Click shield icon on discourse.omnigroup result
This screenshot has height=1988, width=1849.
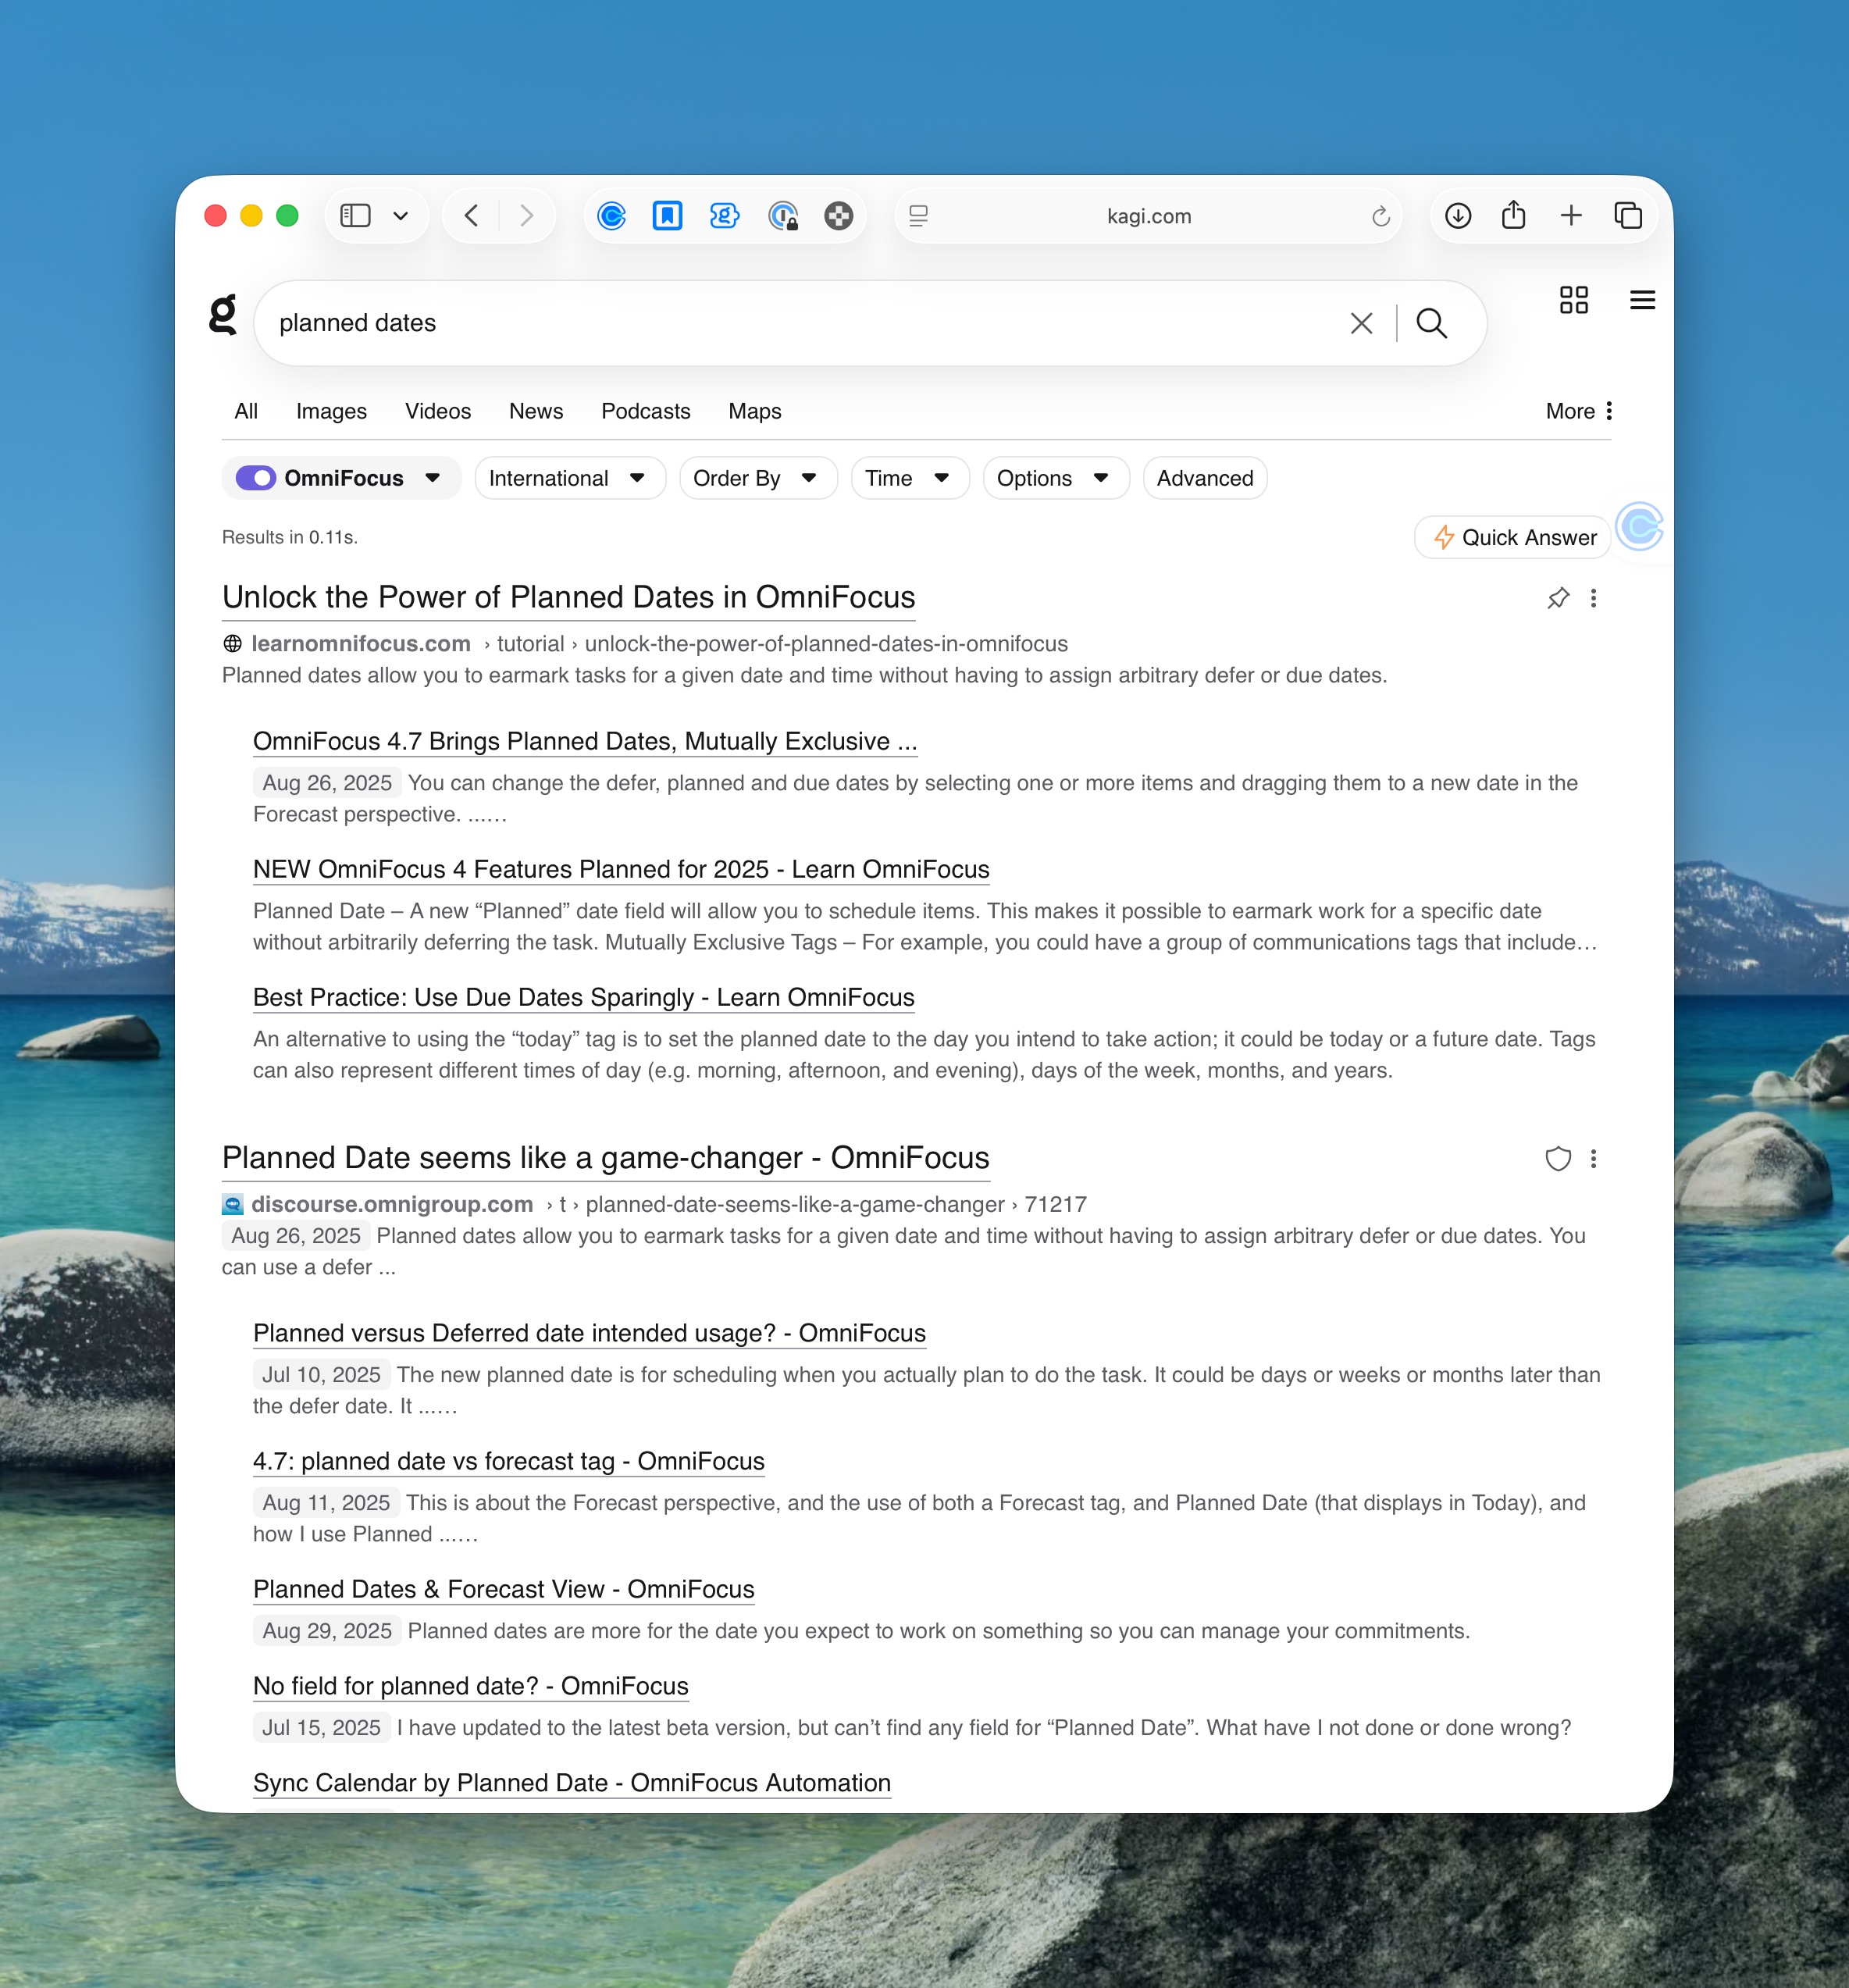[x=1557, y=1159]
